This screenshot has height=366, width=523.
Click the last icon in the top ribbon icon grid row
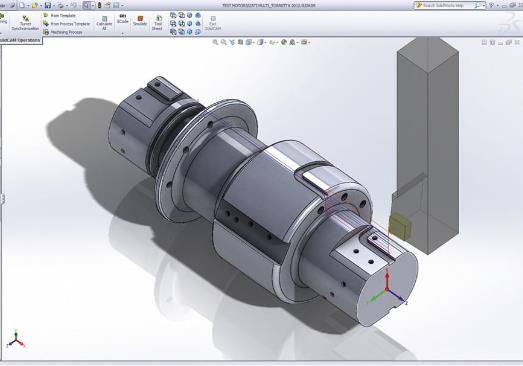tap(198, 15)
